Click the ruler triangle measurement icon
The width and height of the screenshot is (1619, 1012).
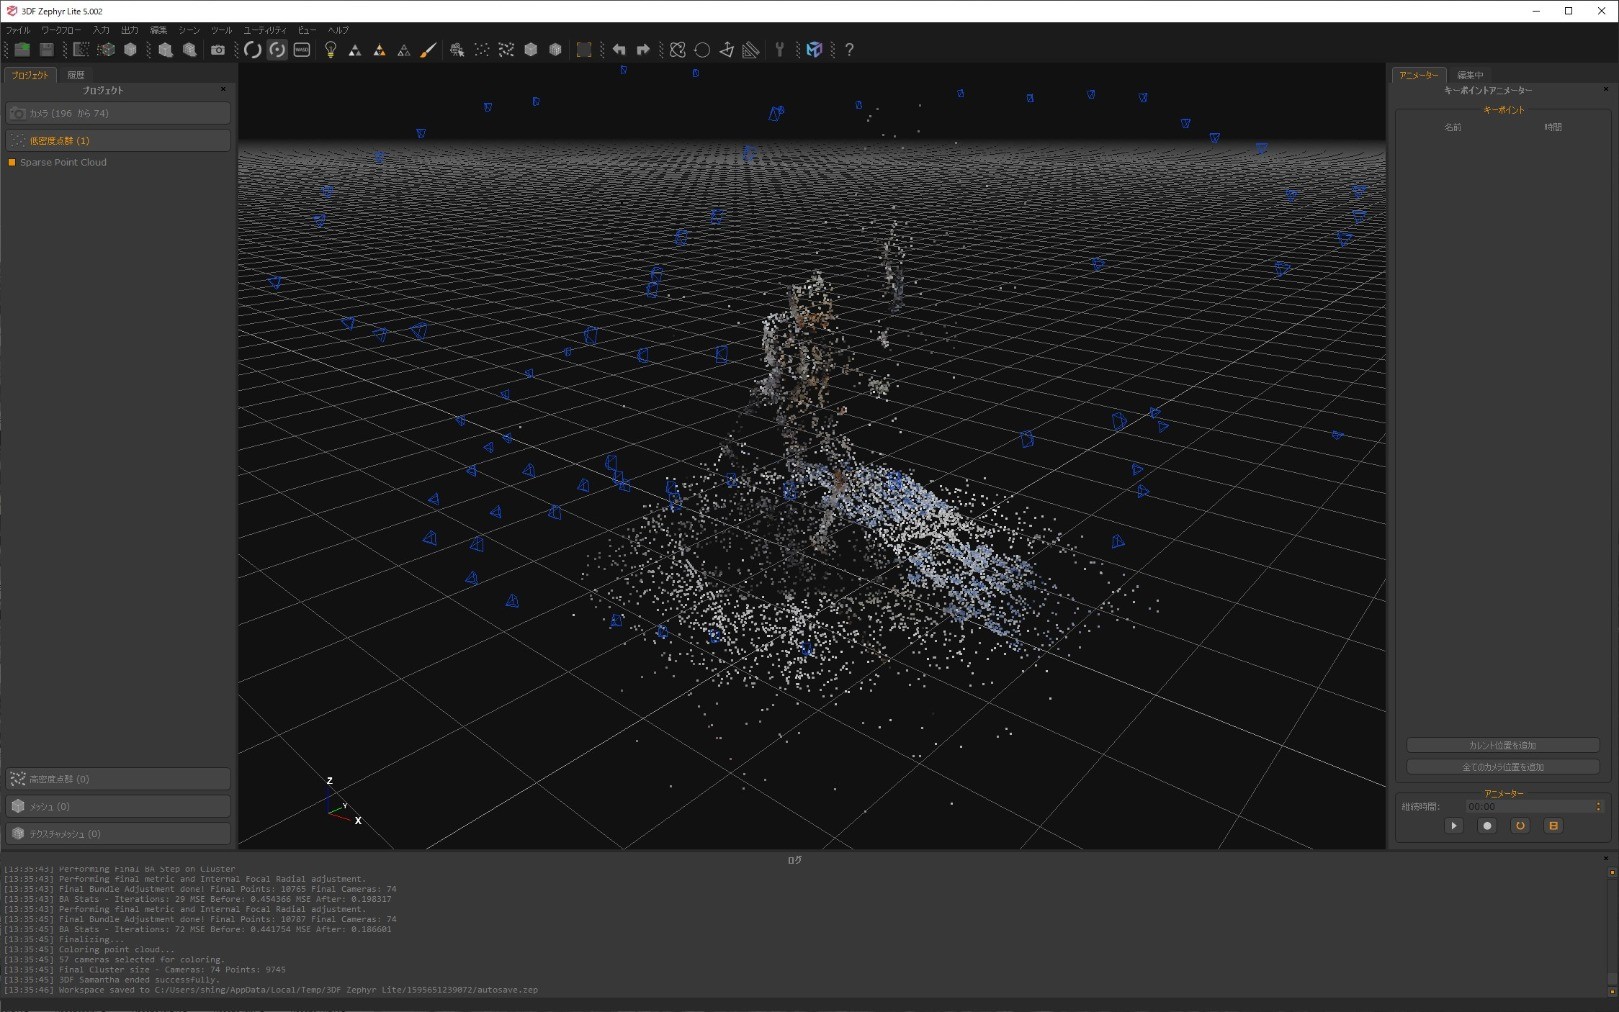[x=751, y=50]
